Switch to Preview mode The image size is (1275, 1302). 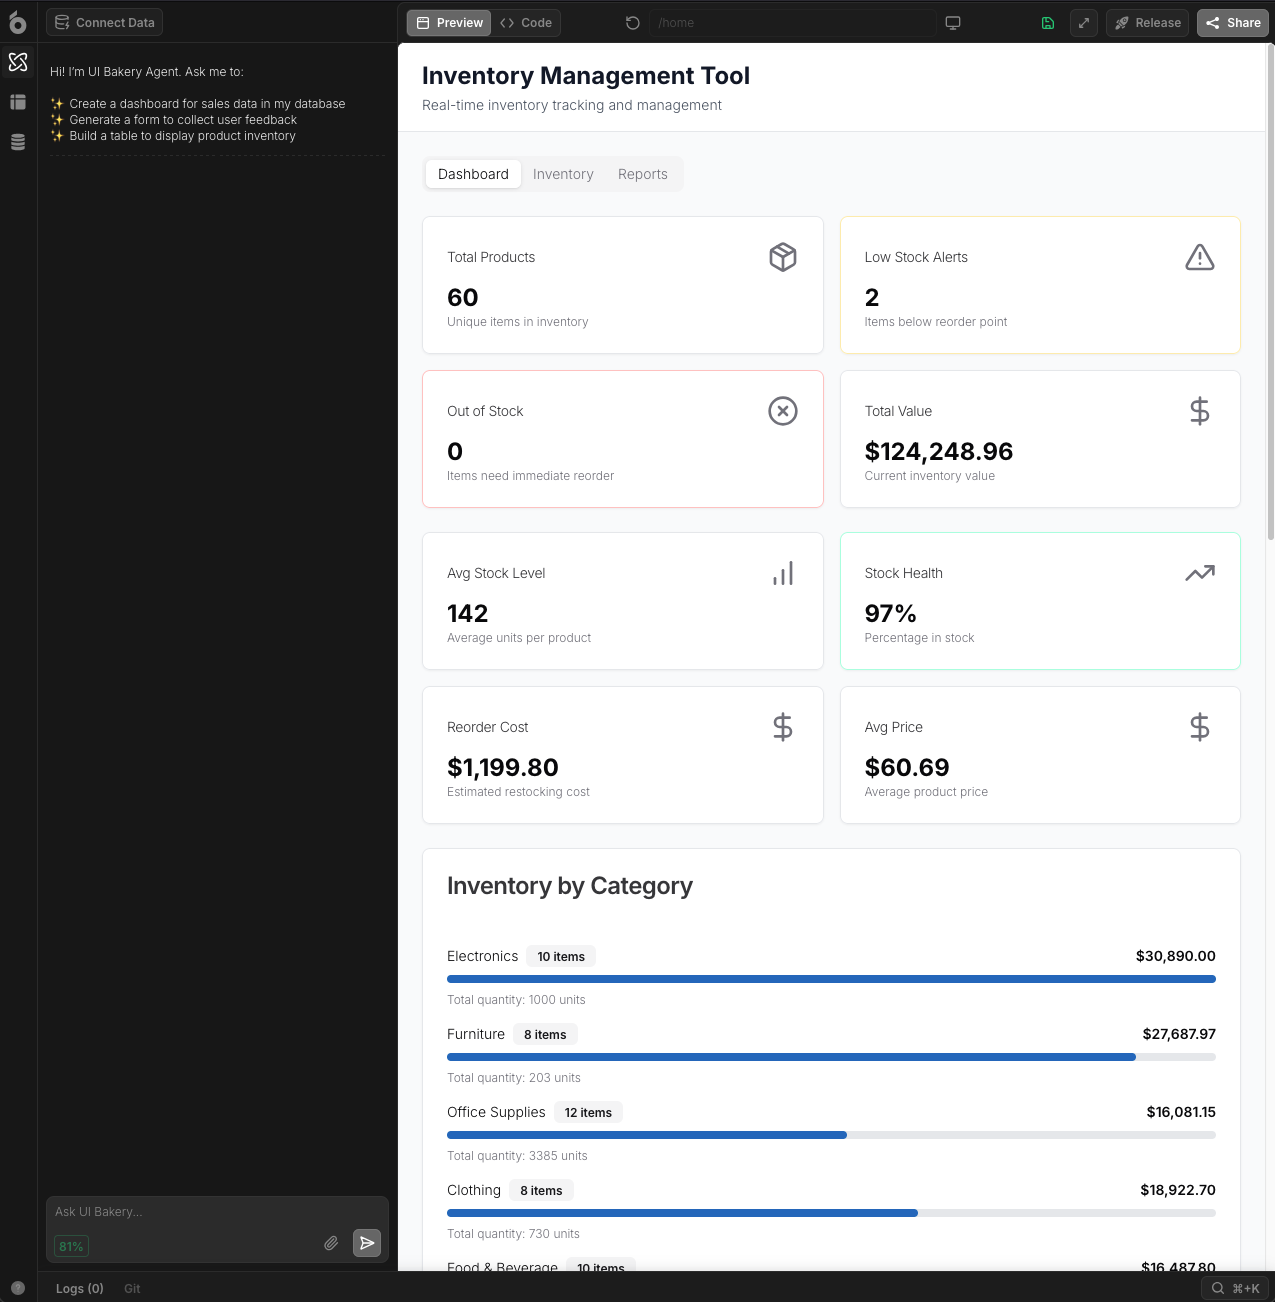[x=449, y=23]
